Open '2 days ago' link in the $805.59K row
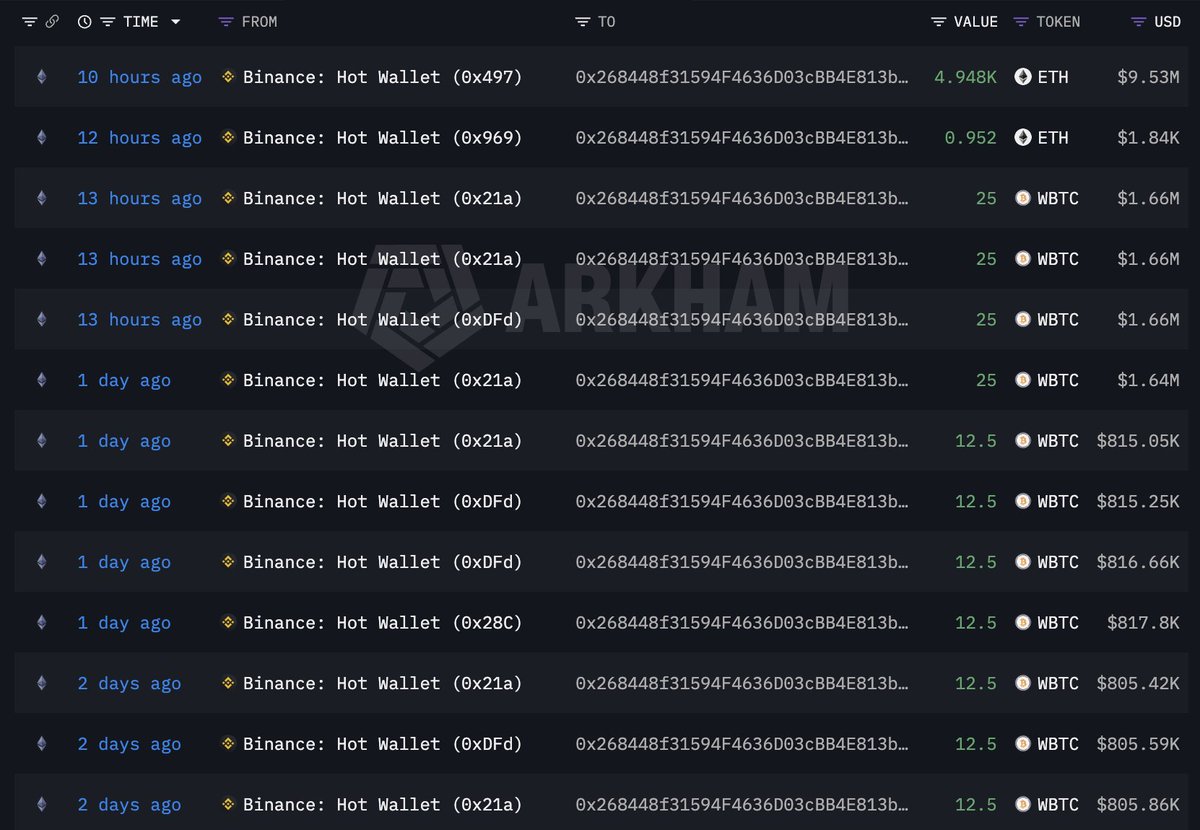Viewport: 1200px width, 830px height. pyautogui.click(x=129, y=743)
